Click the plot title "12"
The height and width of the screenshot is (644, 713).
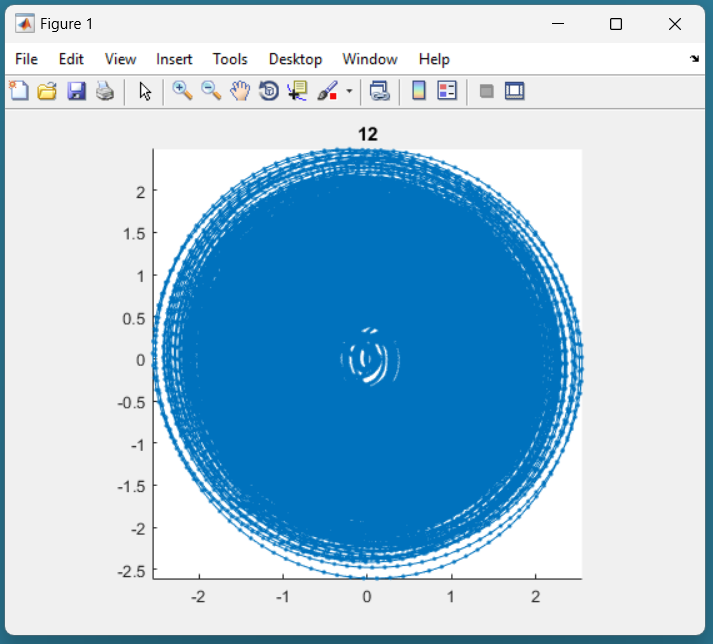(x=368, y=134)
